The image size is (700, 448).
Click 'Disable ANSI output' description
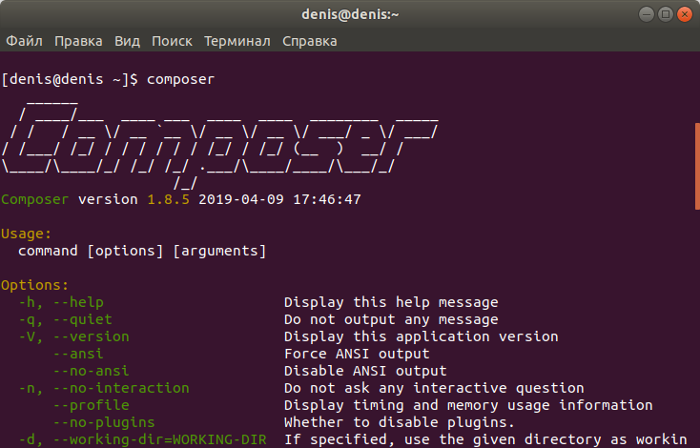click(x=365, y=371)
